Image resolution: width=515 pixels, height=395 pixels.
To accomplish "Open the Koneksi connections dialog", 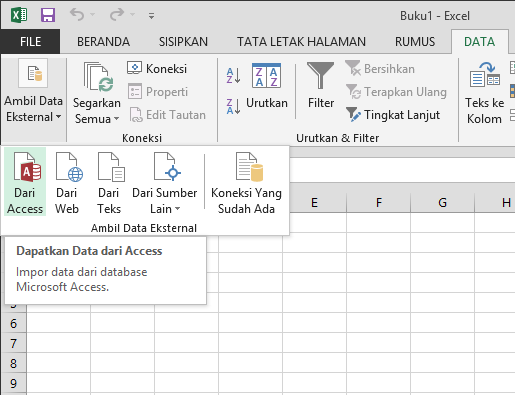I will click(x=157, y=69).
